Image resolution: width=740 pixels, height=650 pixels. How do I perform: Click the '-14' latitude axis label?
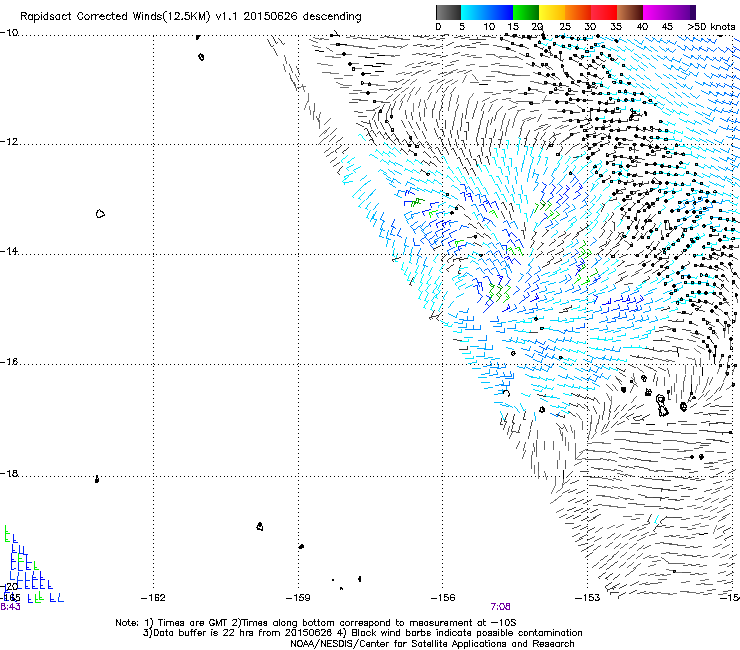[x=9, y=251]
